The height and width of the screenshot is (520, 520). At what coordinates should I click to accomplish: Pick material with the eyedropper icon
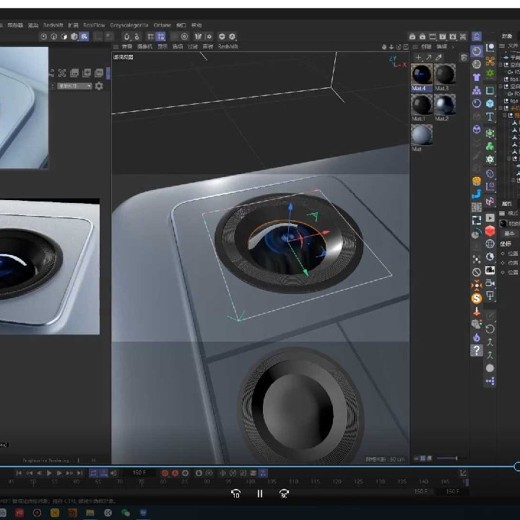tap(439, 57)
